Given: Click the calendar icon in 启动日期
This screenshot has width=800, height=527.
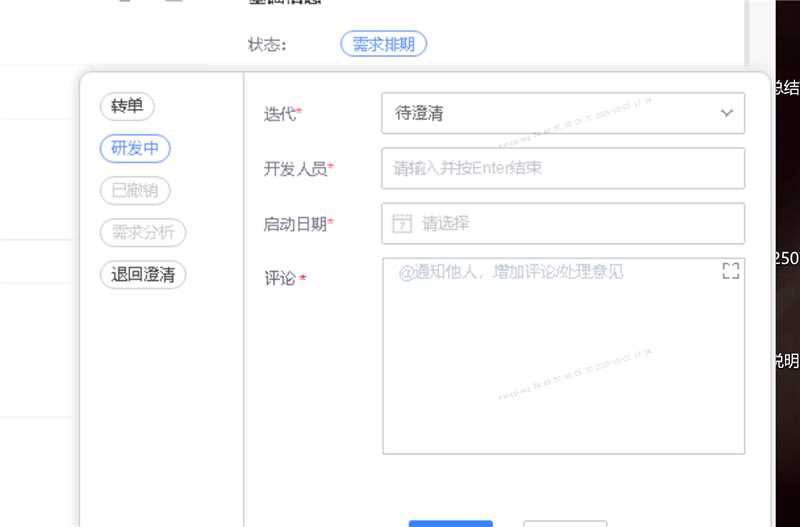Looking at the screenshot, I should click(402, 223).
